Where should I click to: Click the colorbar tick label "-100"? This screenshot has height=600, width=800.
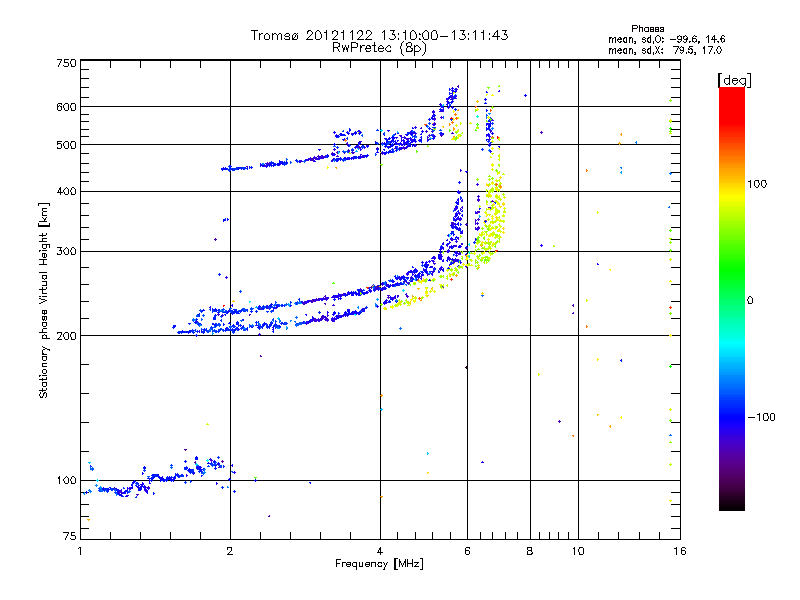pyautogui.click(x=762, y=417)
